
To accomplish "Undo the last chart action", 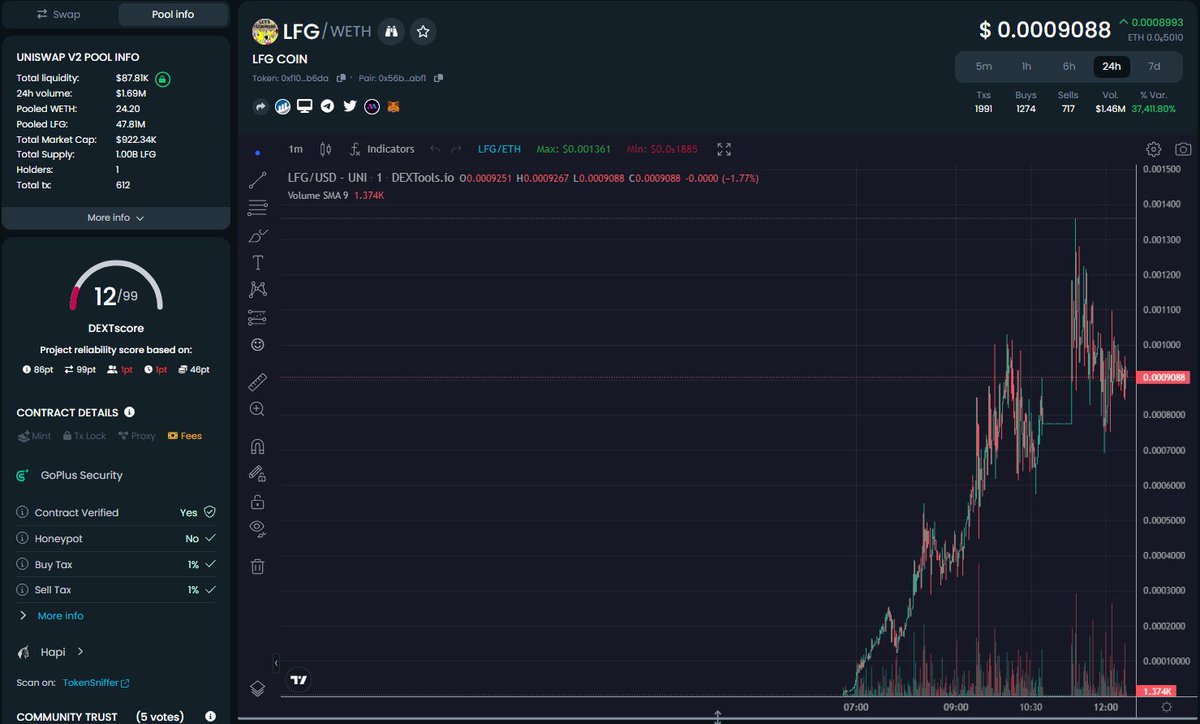I will pyautogui.click(x=435, y=149).
